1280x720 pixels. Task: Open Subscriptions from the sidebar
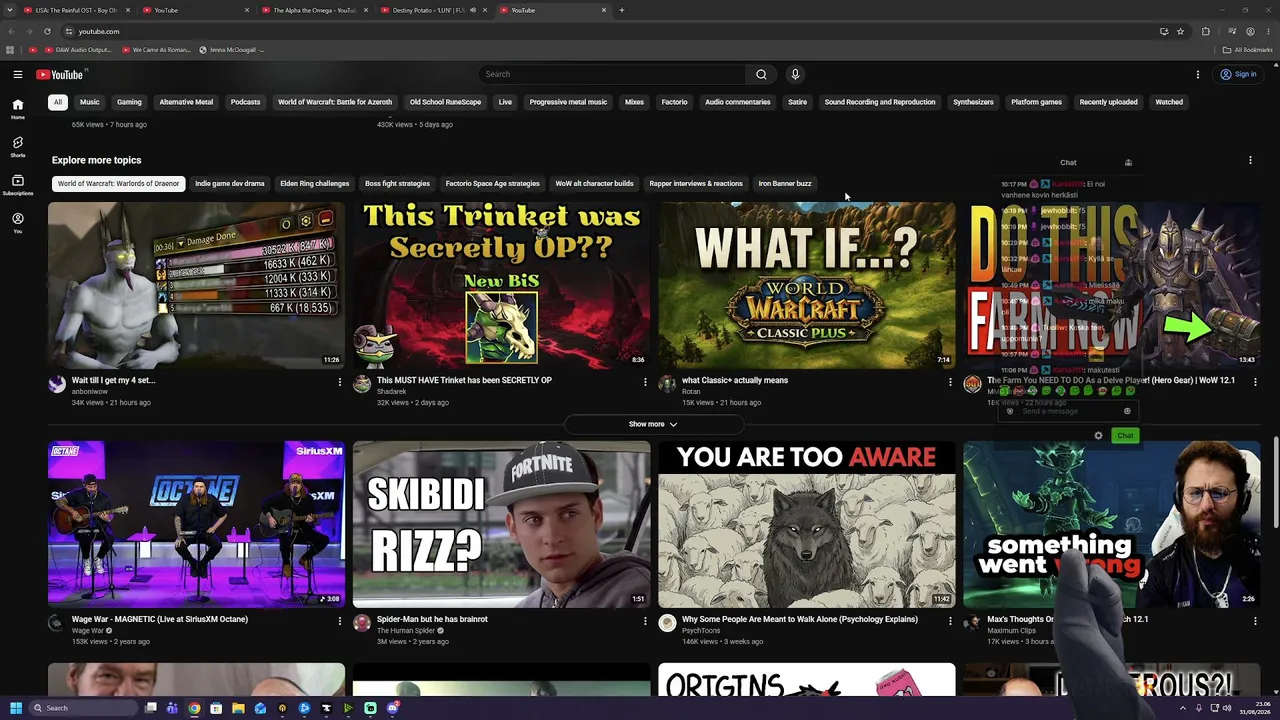click(x=18, y=185)
